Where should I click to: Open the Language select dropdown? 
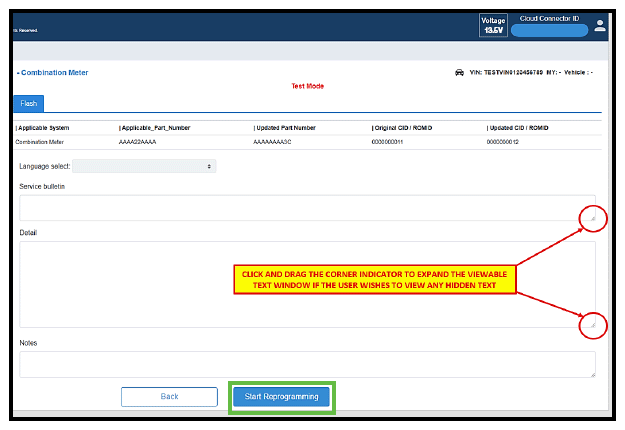pyautogui.click(x=144, y=166)
